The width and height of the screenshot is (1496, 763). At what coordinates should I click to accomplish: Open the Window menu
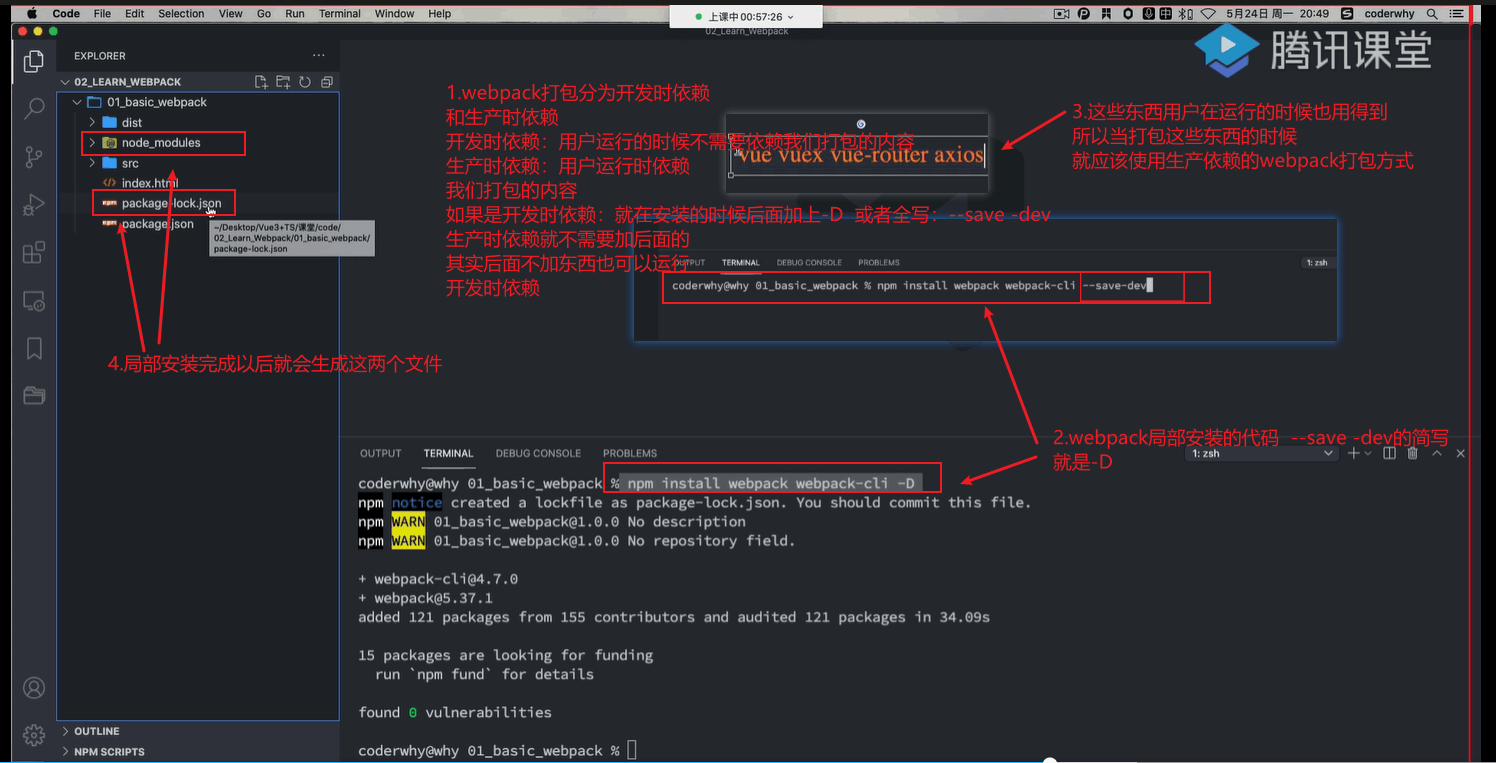click(395, 14)
